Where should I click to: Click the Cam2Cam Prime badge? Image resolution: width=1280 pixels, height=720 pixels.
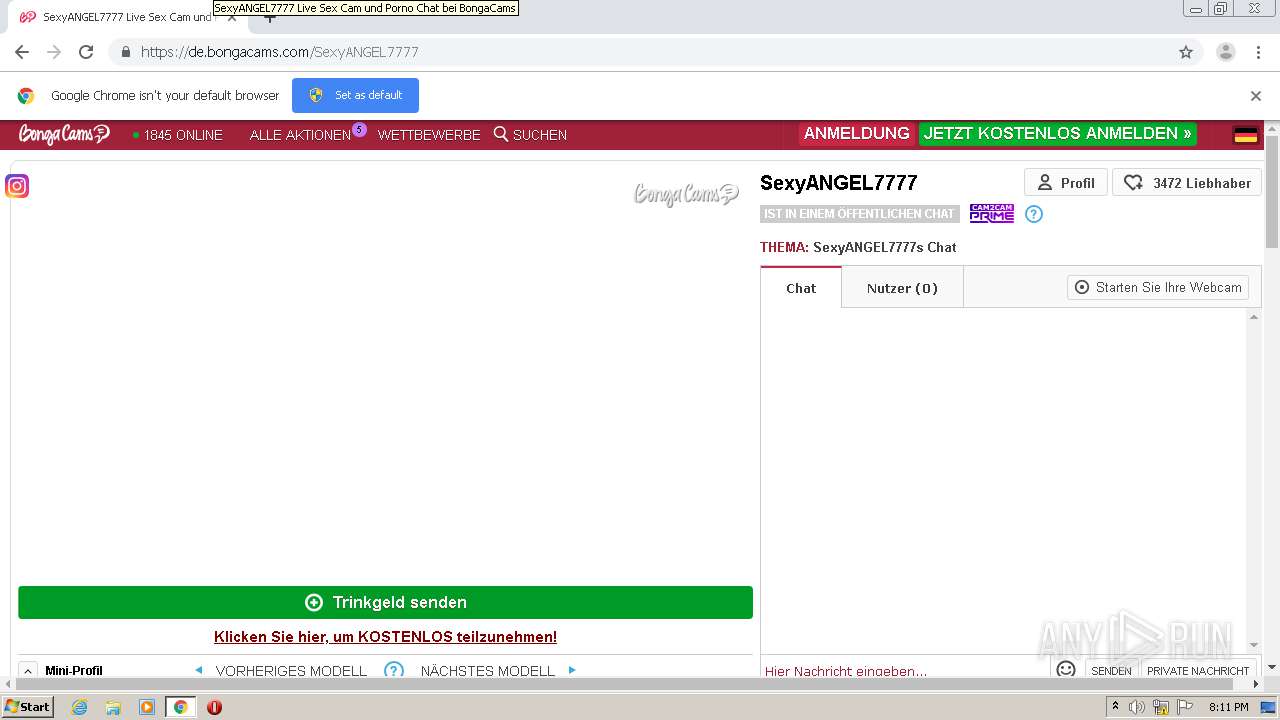(x=992, y=213)
